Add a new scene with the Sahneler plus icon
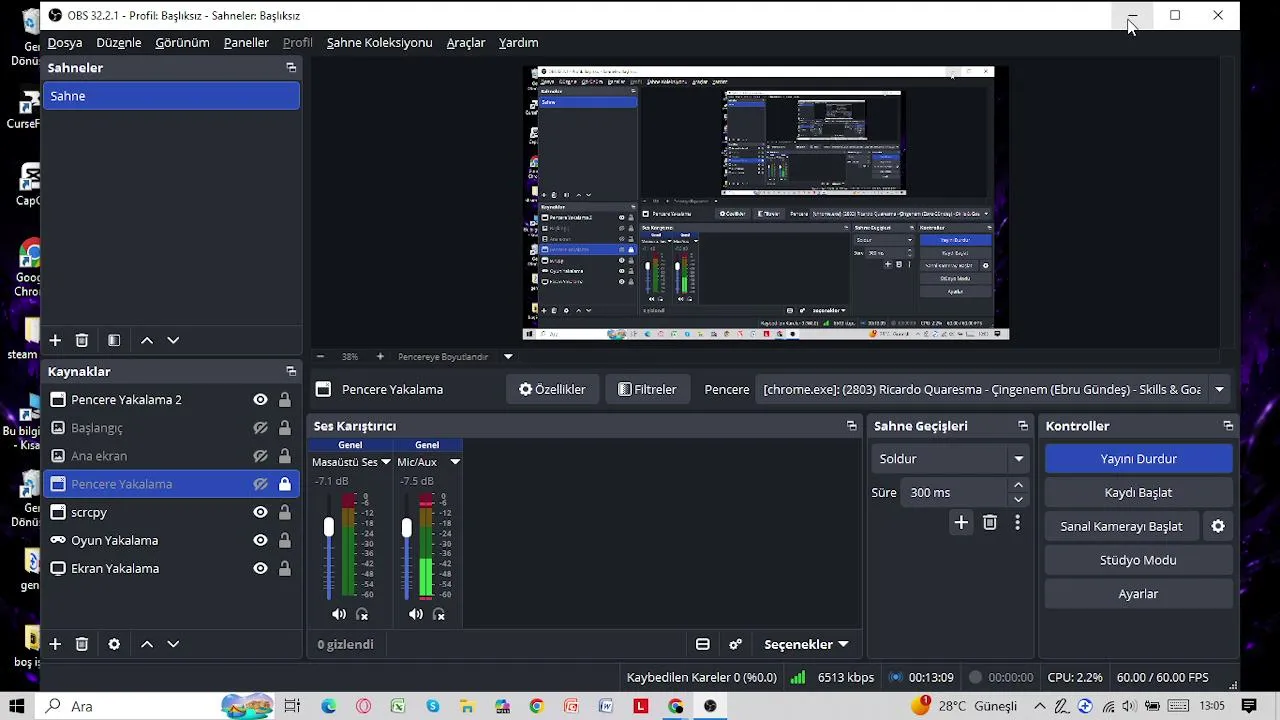The height and width of the screenshot is (720, 1280). (55, 340)
